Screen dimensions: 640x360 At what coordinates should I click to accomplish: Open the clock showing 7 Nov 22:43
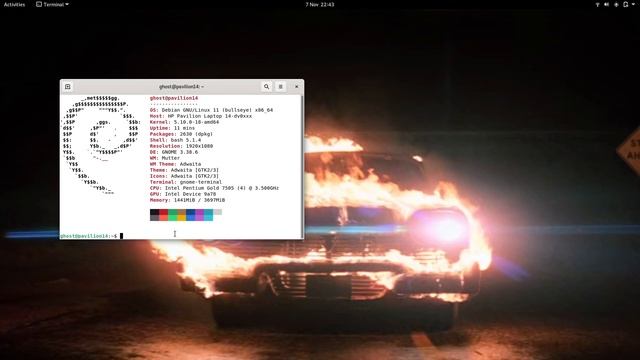tap(320, 4)
